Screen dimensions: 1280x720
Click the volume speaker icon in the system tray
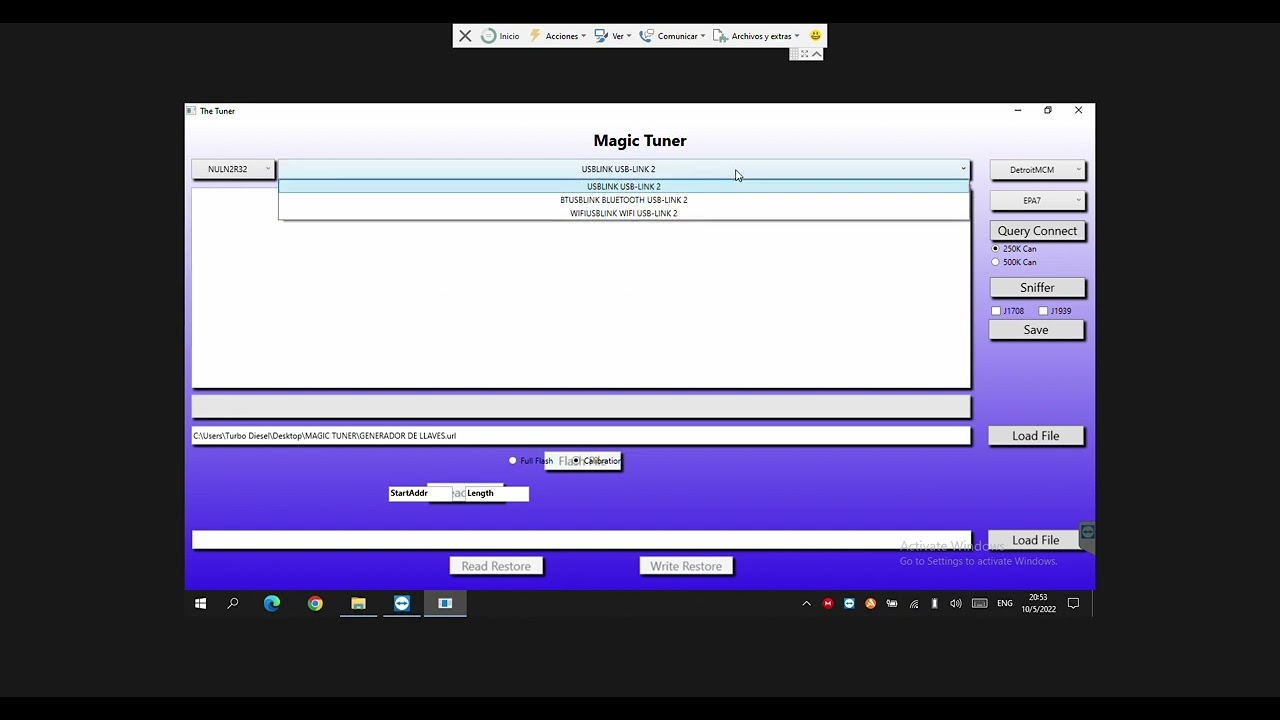point(956,603)
